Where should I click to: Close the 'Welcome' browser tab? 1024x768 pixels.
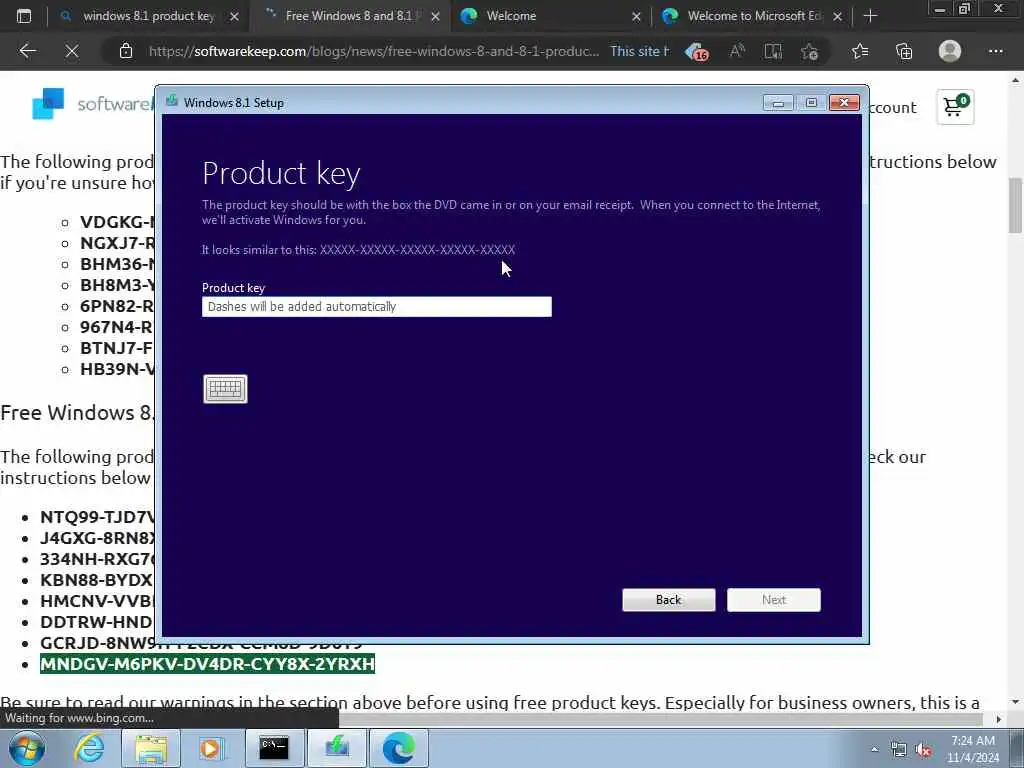click(x=636, y=16)
